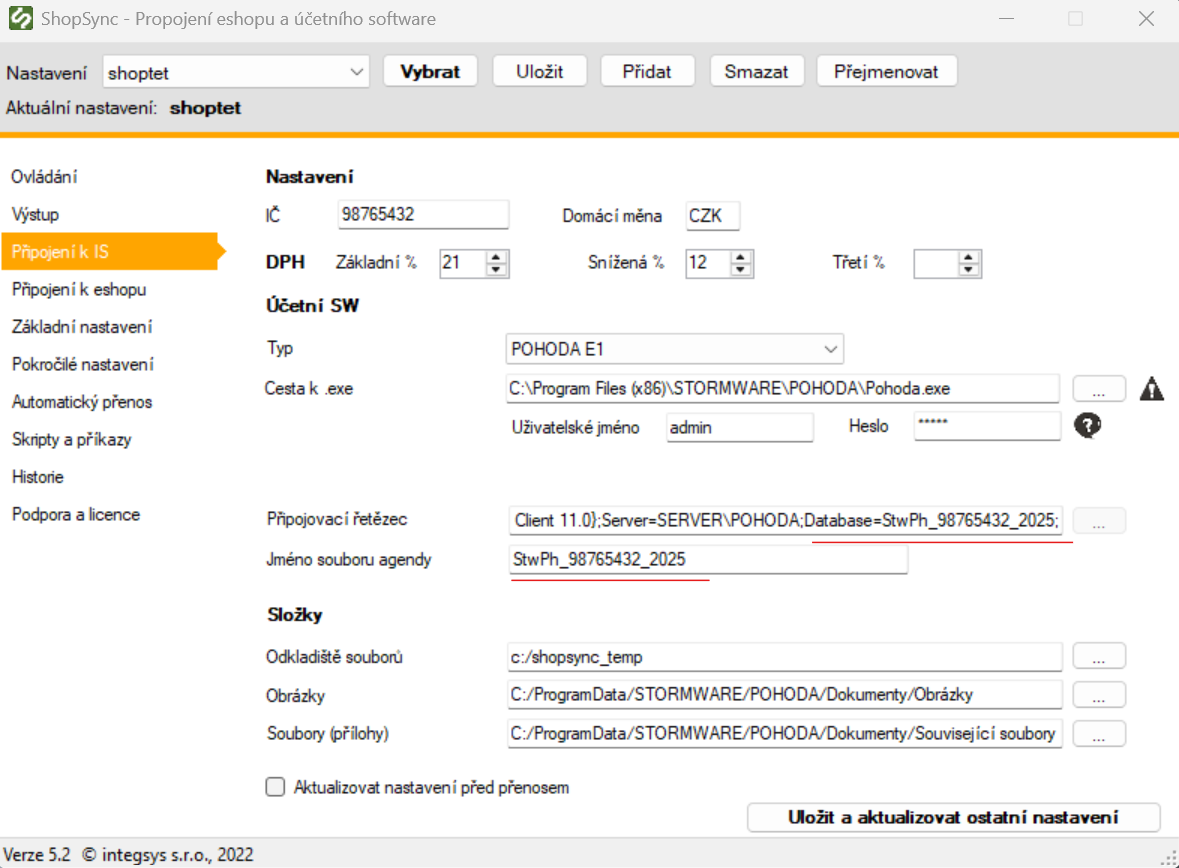Enable Aktualizovat nastavení před přenosem checkbox
The width and height of the screenshot is (1179, 868).
tap(276, 787)
